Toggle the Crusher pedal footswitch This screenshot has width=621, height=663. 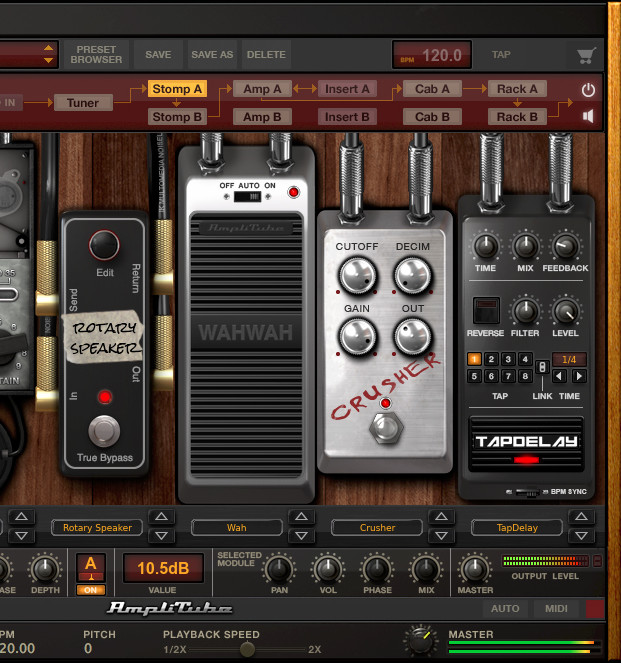point(386,427)
